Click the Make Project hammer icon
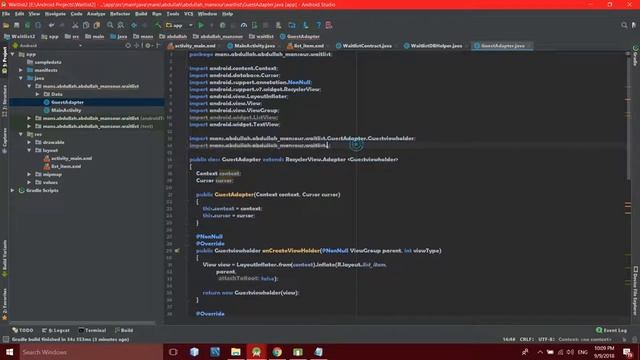Viewport: 640px width, 360px height. (x=158, y=25)
